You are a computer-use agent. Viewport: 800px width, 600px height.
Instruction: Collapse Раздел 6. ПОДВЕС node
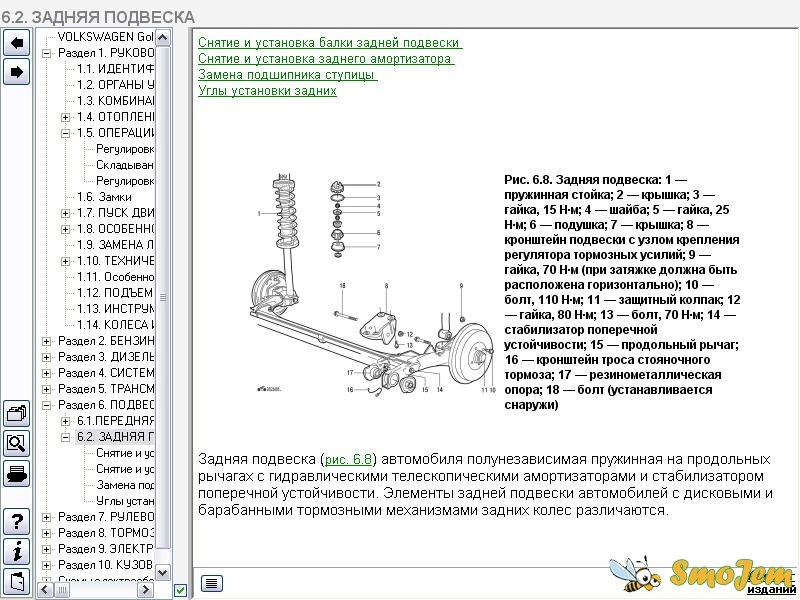click(46, 405)
